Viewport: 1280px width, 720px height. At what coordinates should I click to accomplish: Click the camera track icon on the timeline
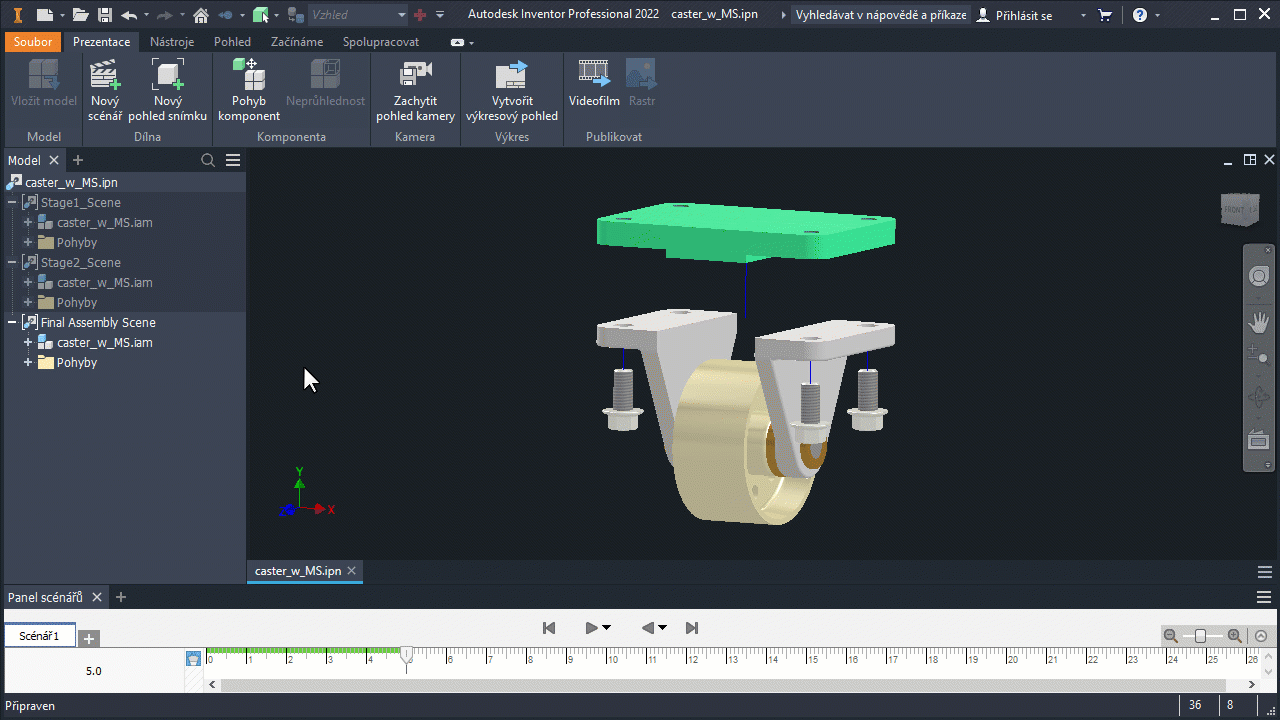193,658
